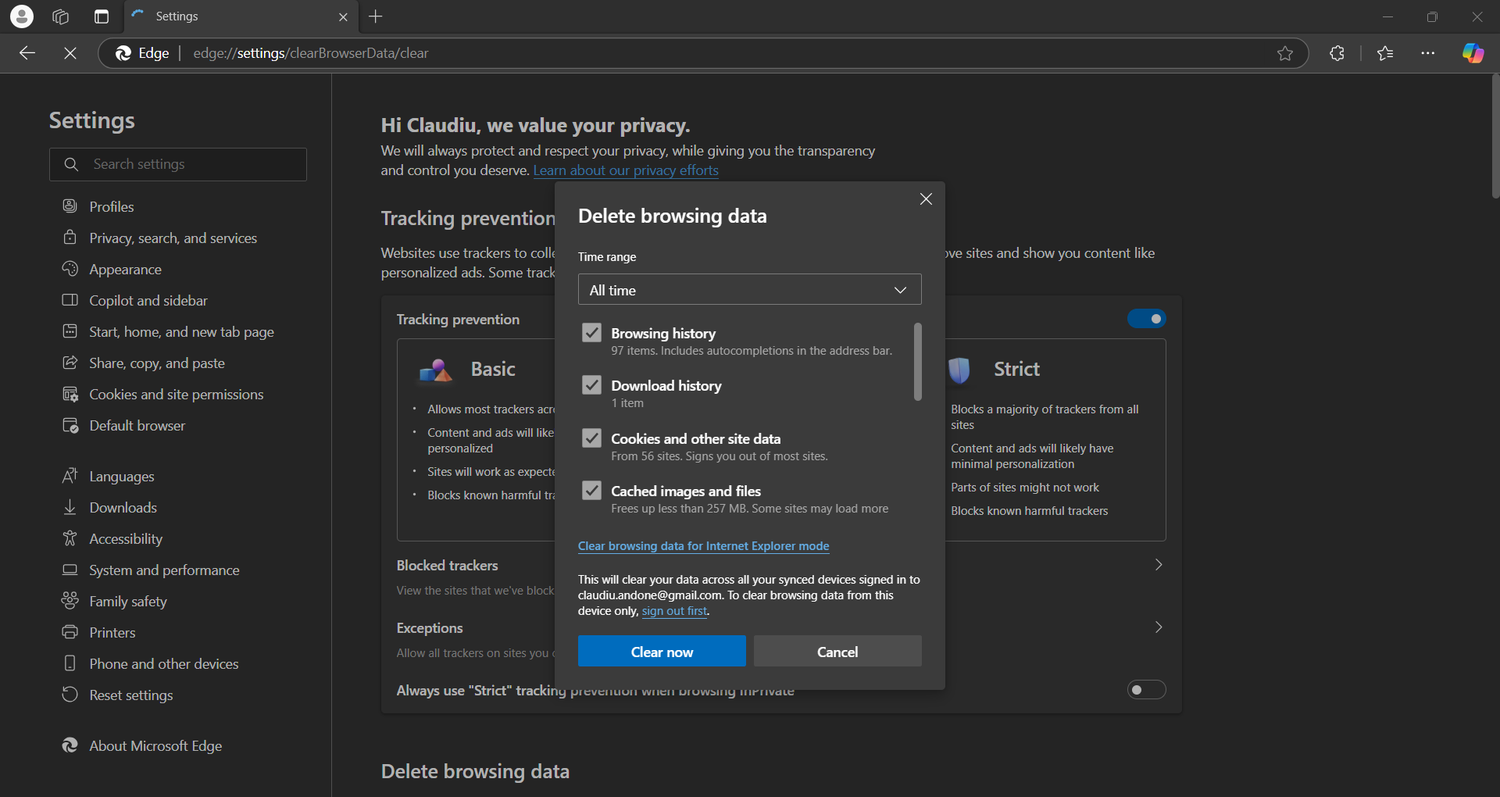Click the '97 items' browsing history description

751,351
